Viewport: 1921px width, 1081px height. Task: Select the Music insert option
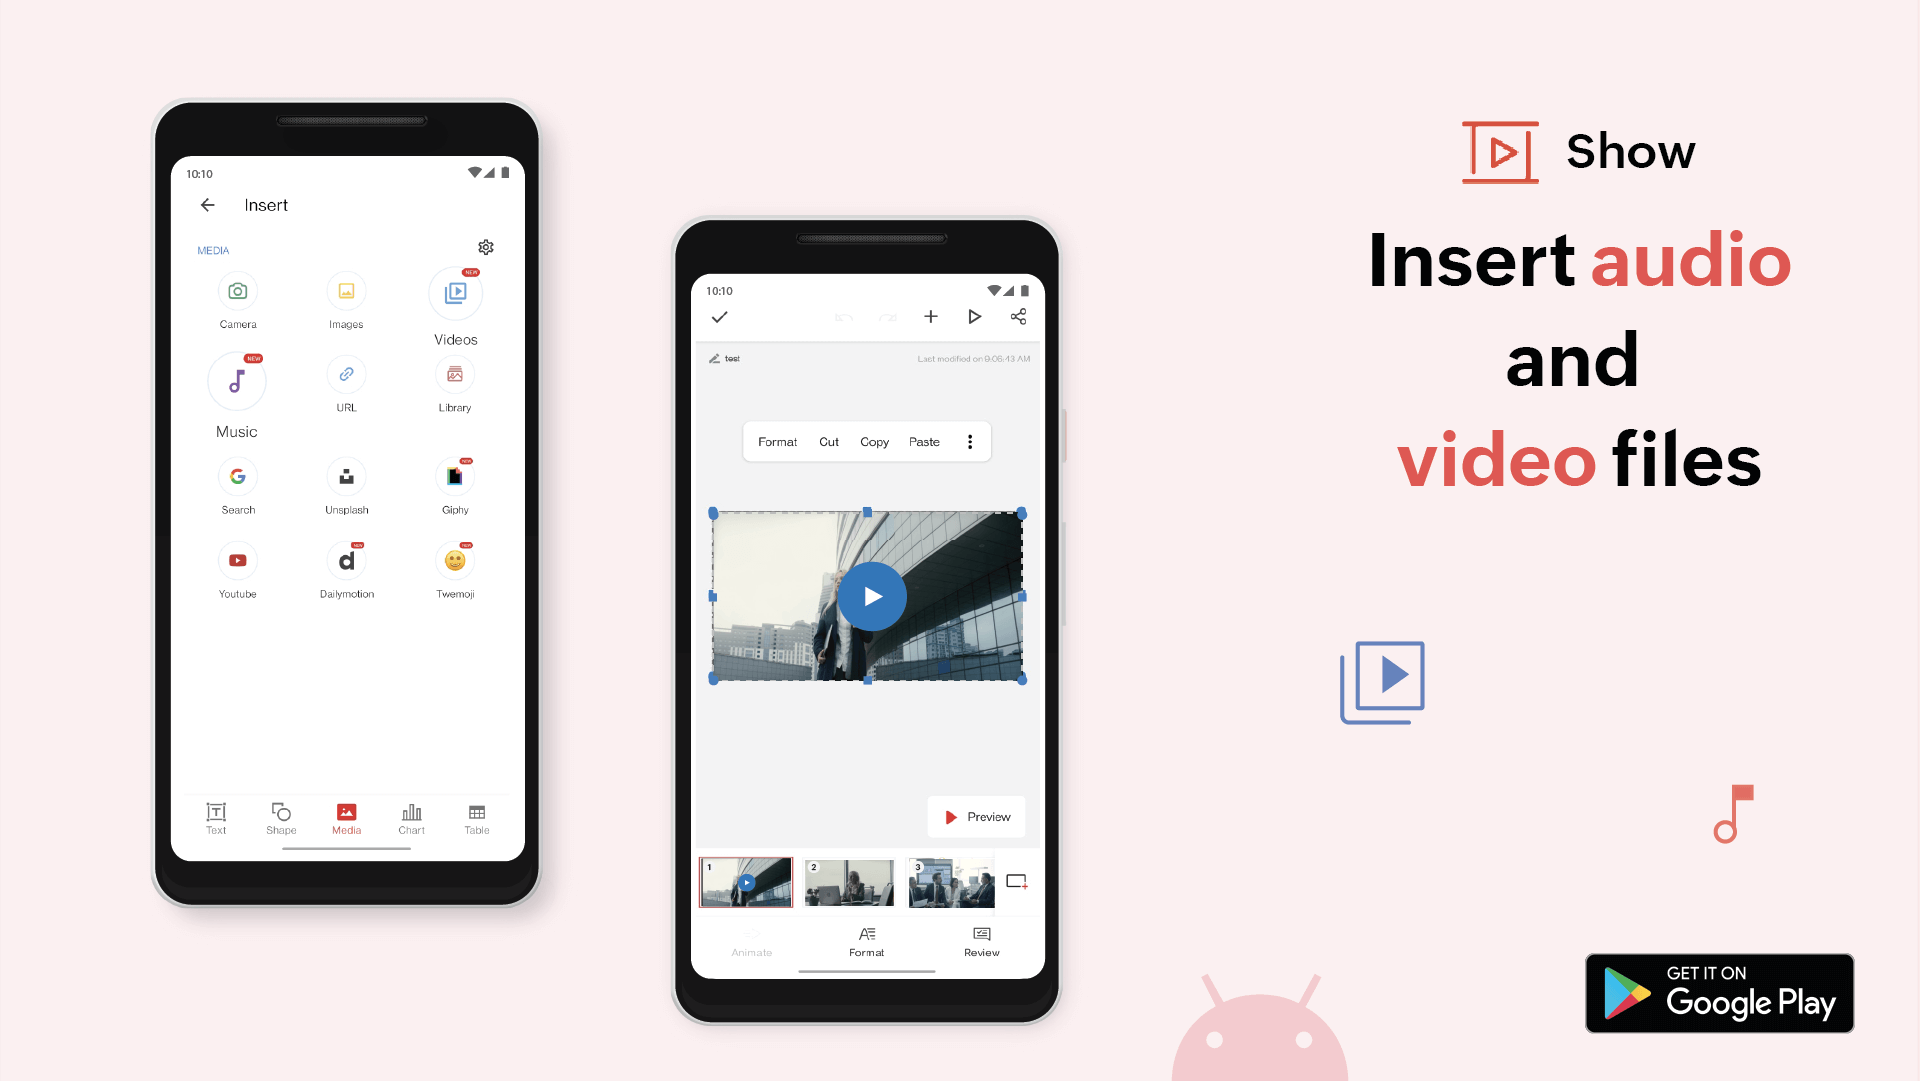(236, 381)
